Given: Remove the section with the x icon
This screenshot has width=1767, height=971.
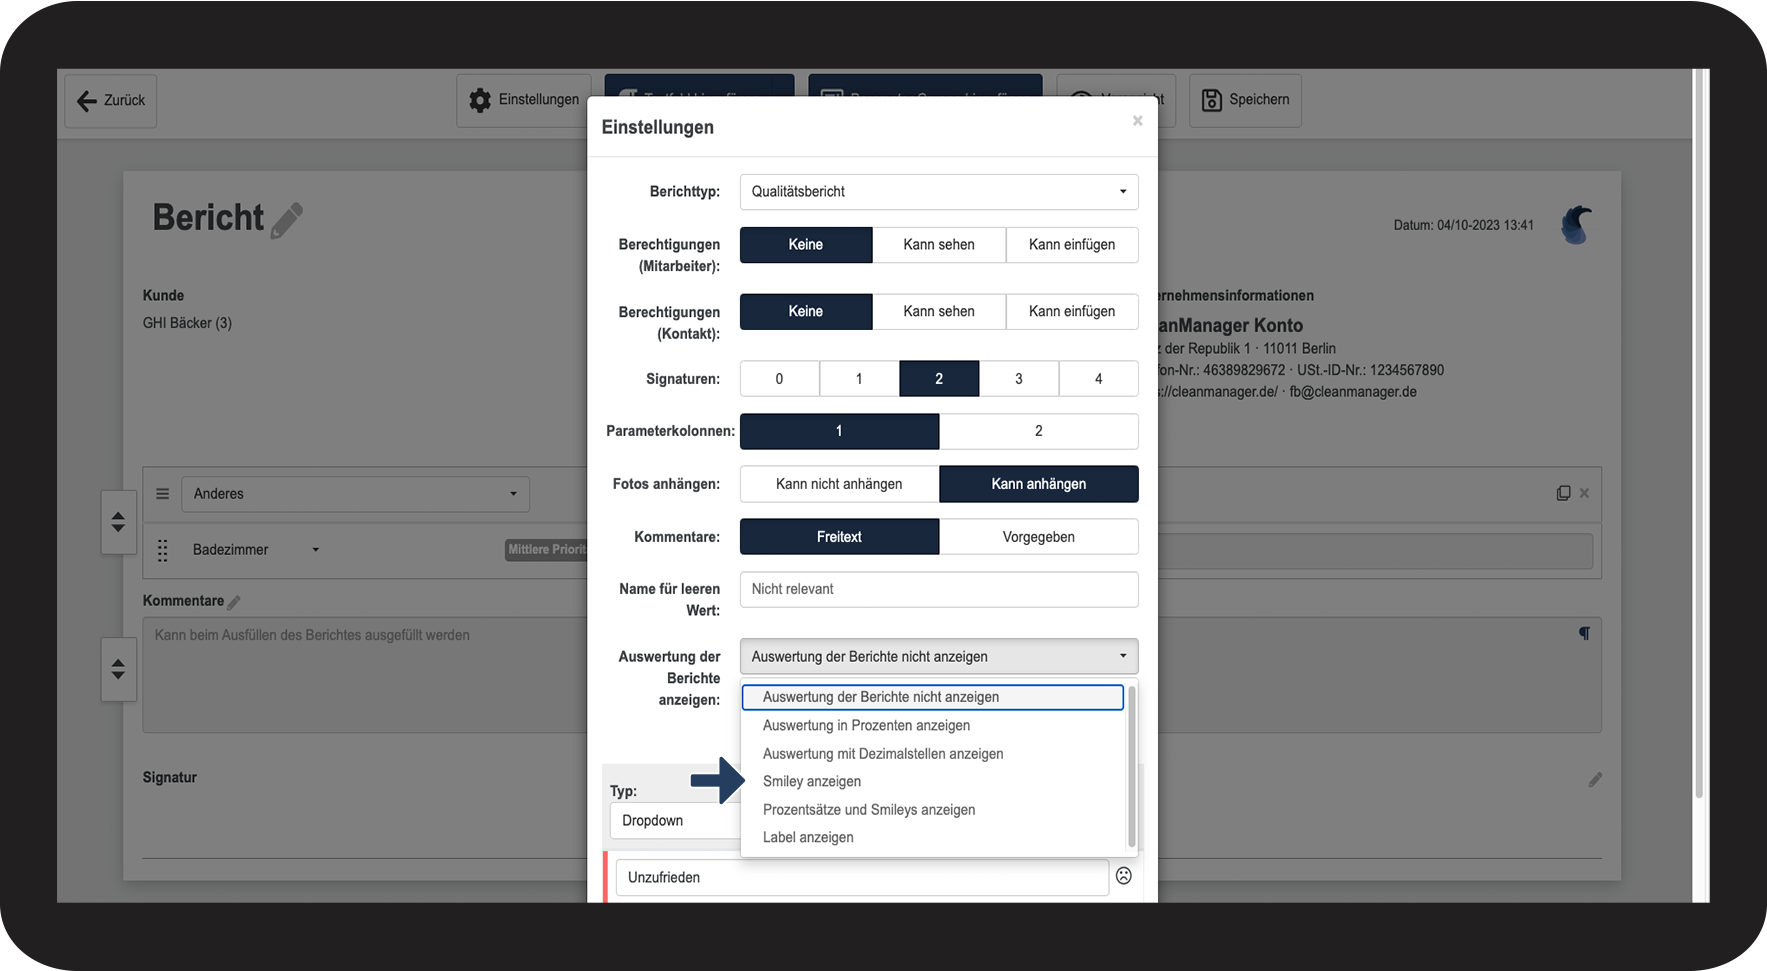Looking at the screenshot, I should pyautogui.click(x=1584, y=493).
